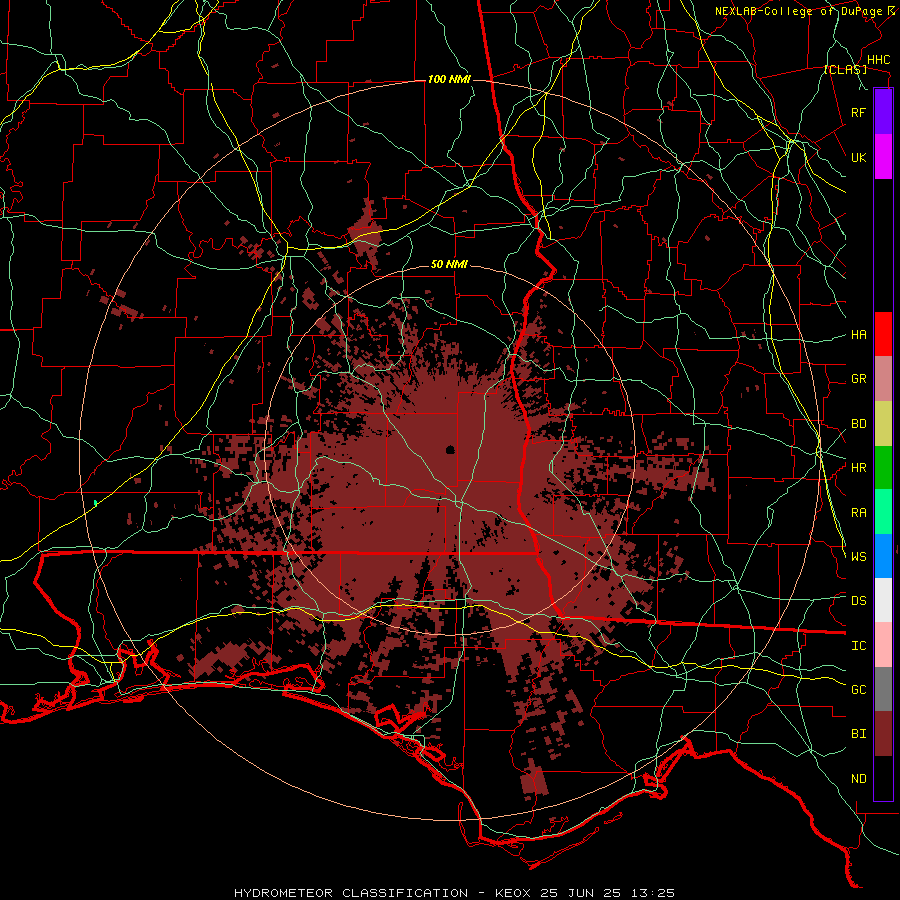Click the teal RA legend swatch
The width and height of the screenshot is (900, 900).
[883, 513]
